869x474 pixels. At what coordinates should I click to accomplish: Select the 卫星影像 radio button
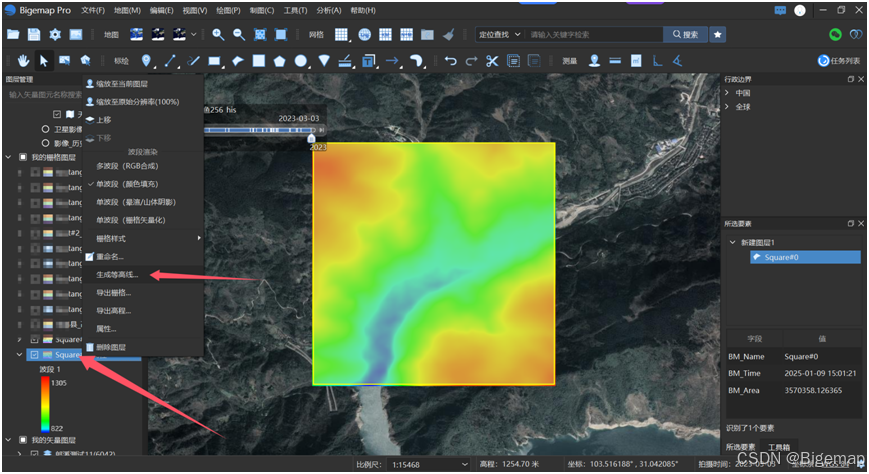pyautogui.click(x=45, y=129)
